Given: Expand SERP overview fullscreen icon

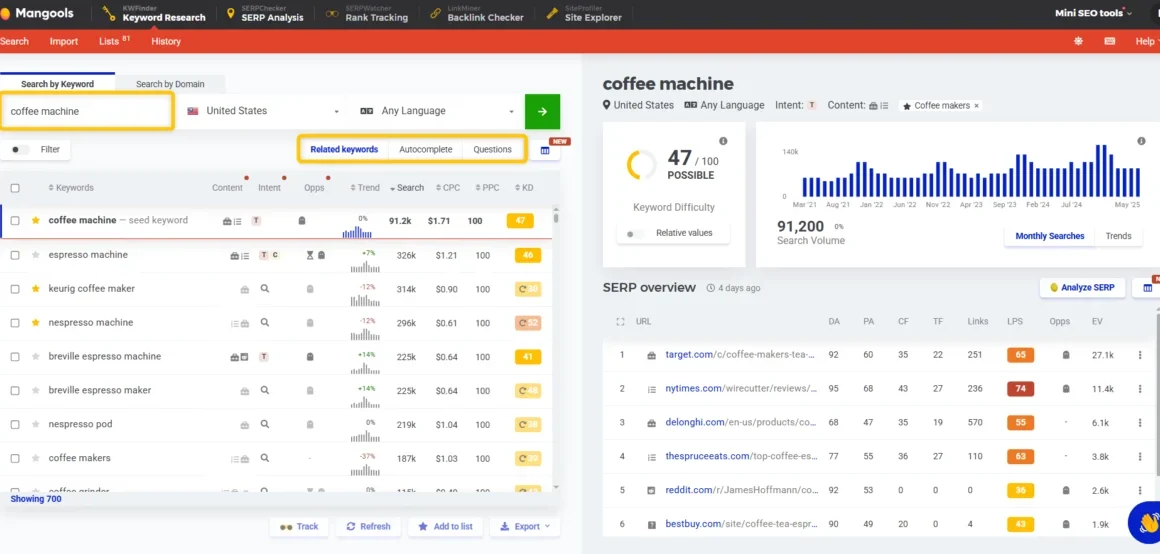Looking at the screenshot, I should 620,322.
